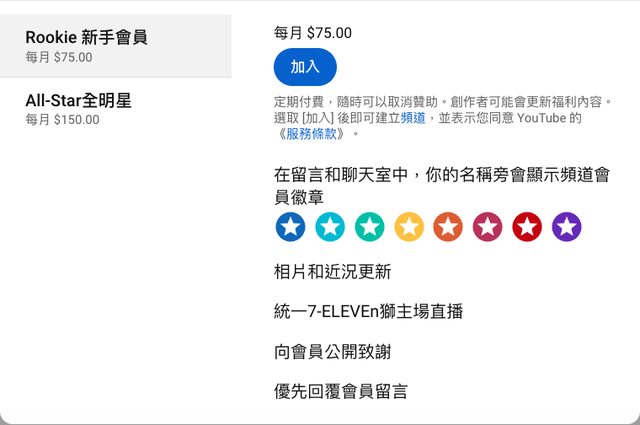The width and height of the screenshot is (640, 425).
Task: Click the green star member badge
Action: pos(369,227)
